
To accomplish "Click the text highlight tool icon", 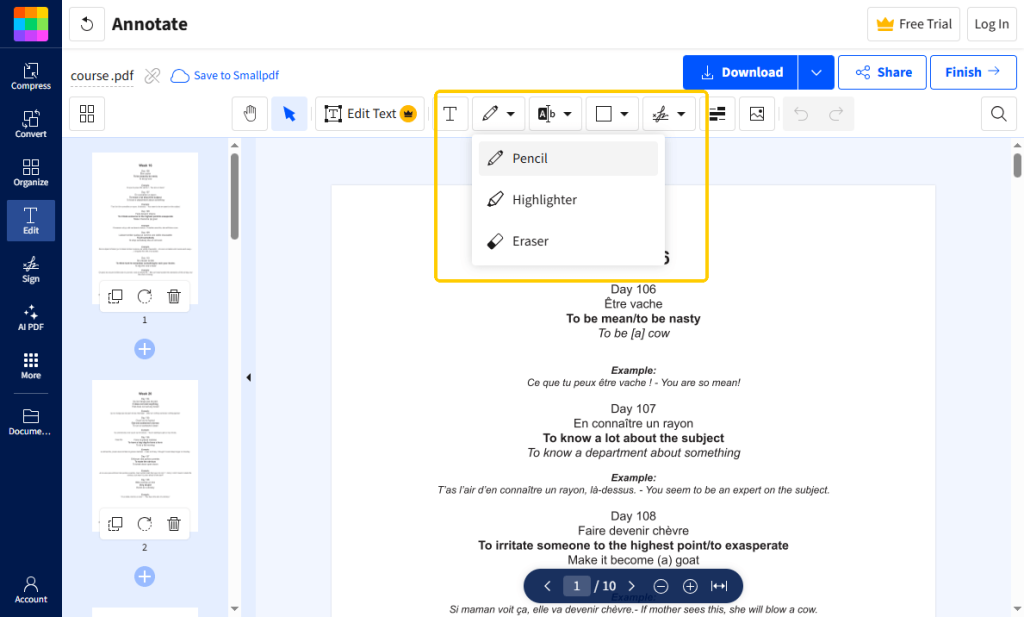I will (x=546, y=114).
